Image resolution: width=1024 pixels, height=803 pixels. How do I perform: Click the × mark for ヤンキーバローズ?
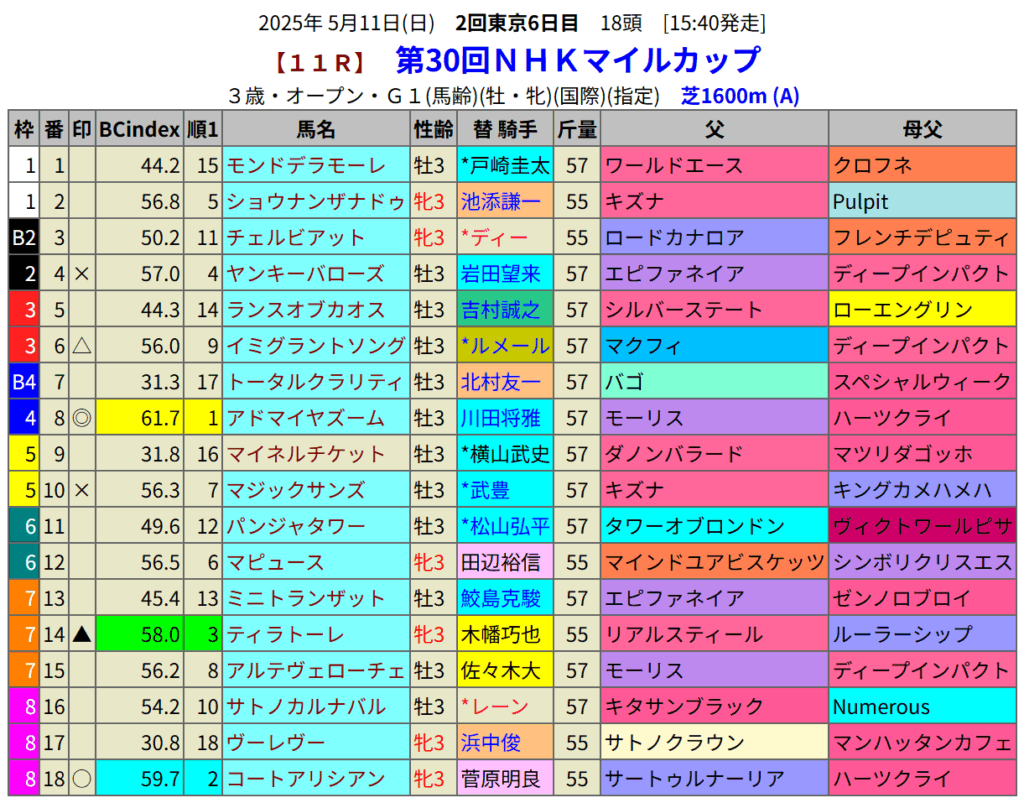[x=82, y=274]
